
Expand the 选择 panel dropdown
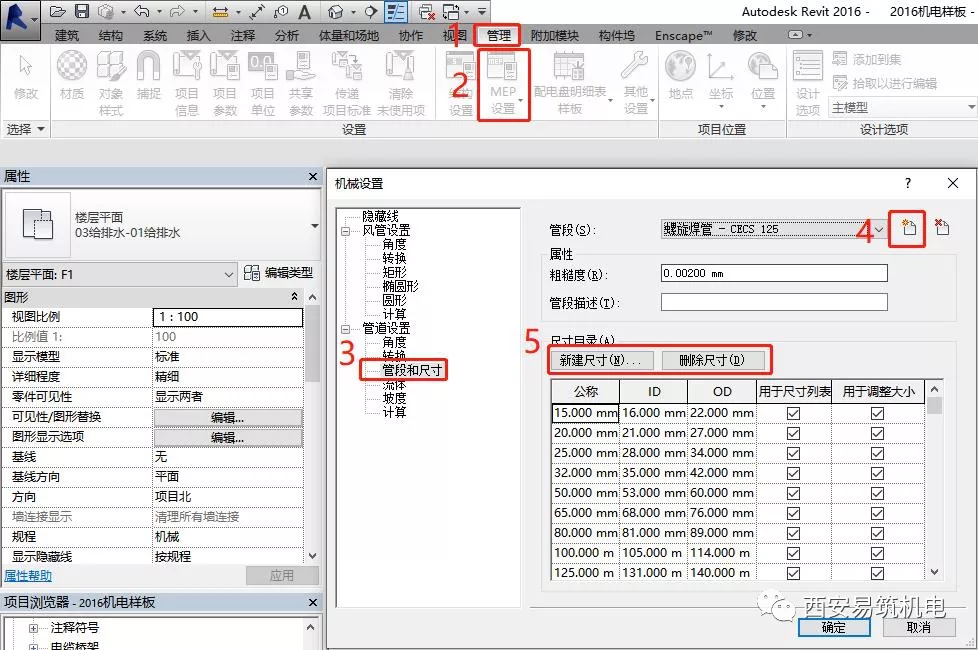click(x=25, y=129)
